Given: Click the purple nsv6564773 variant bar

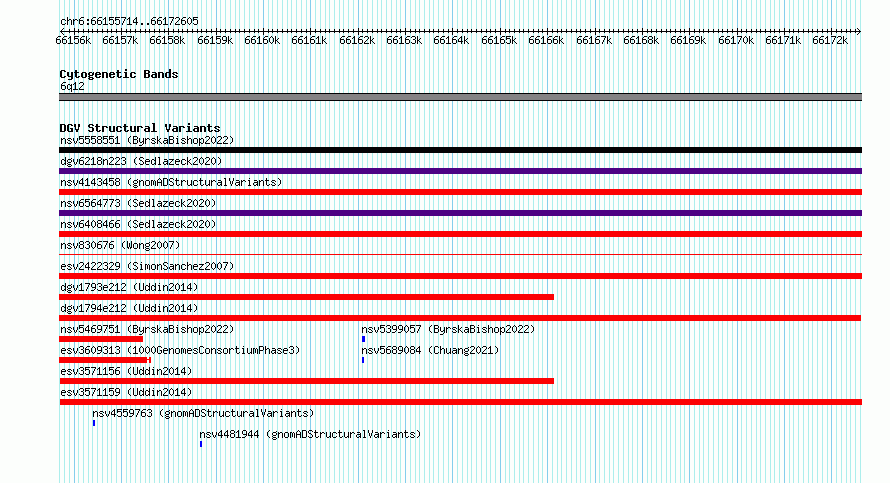Looking at the screenshot, I should click(460, 213).
